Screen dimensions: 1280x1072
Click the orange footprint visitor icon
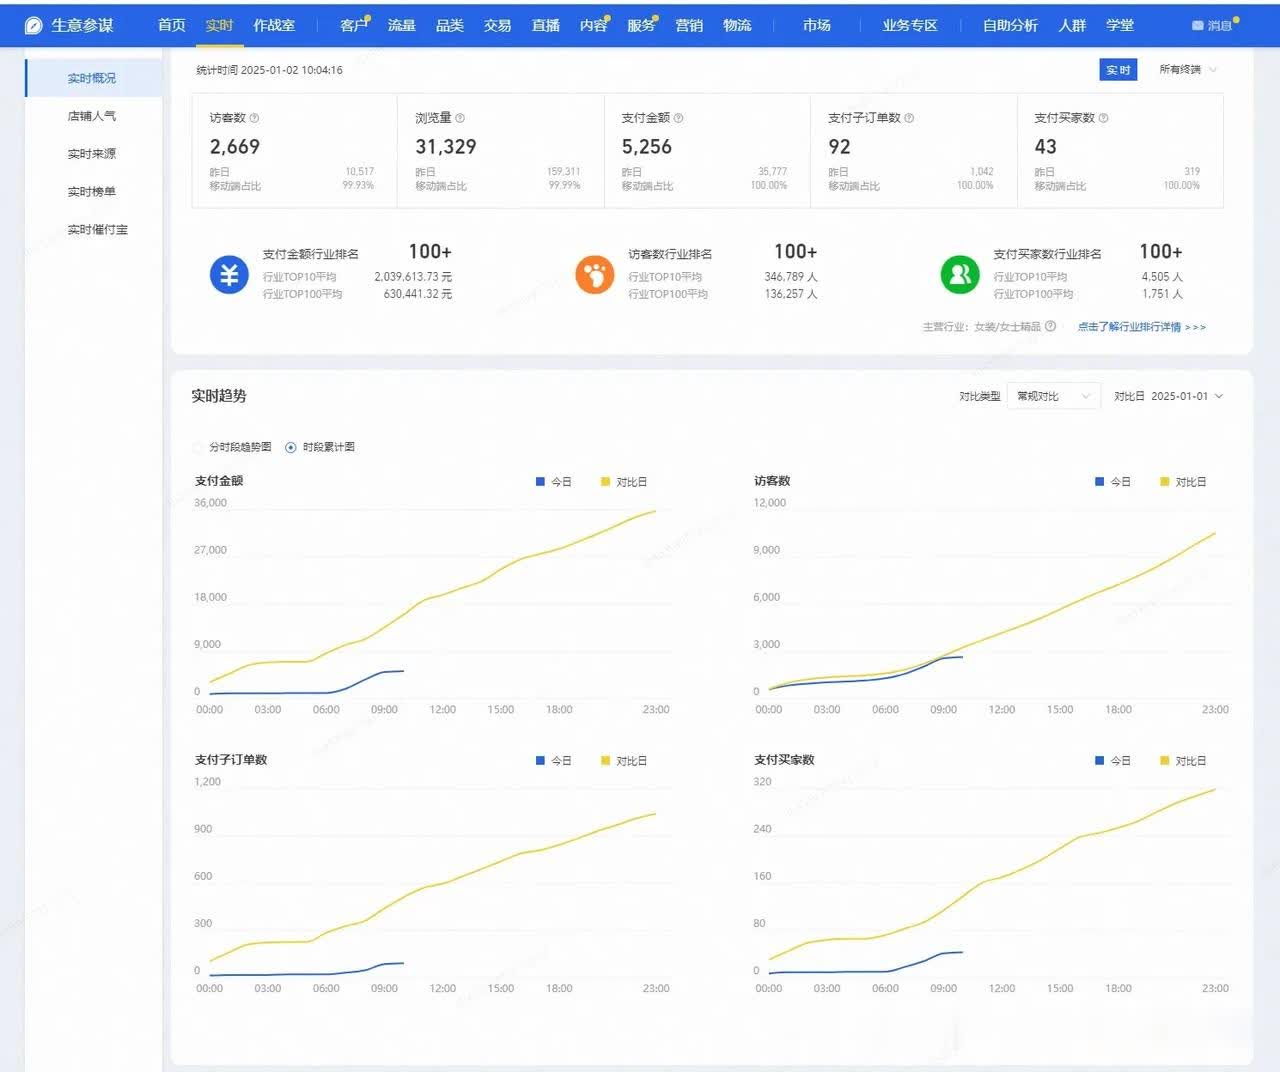point(595,274)
